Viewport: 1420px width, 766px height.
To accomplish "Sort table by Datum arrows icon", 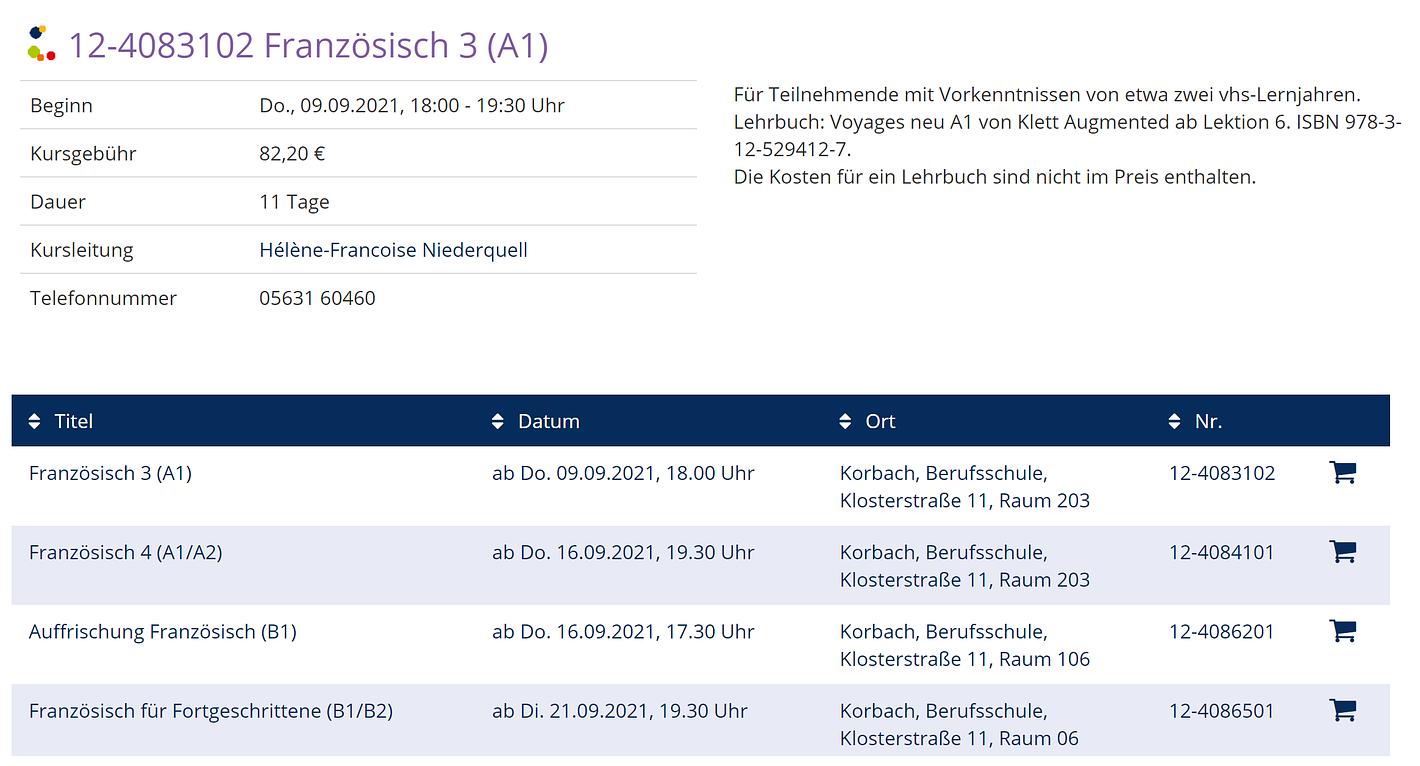I will pos(498,421).
